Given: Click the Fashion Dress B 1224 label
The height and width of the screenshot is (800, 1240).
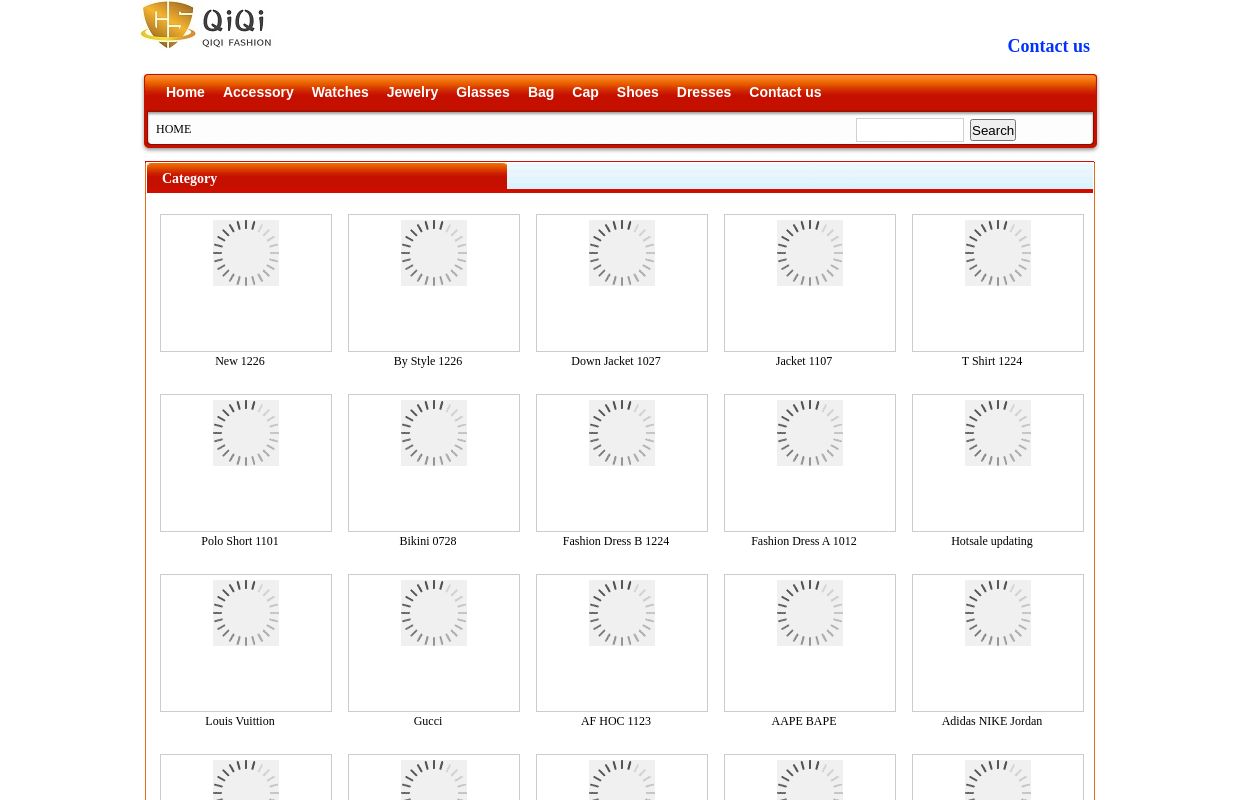Looking at the screenshot, I should click(x=616, y=541).
